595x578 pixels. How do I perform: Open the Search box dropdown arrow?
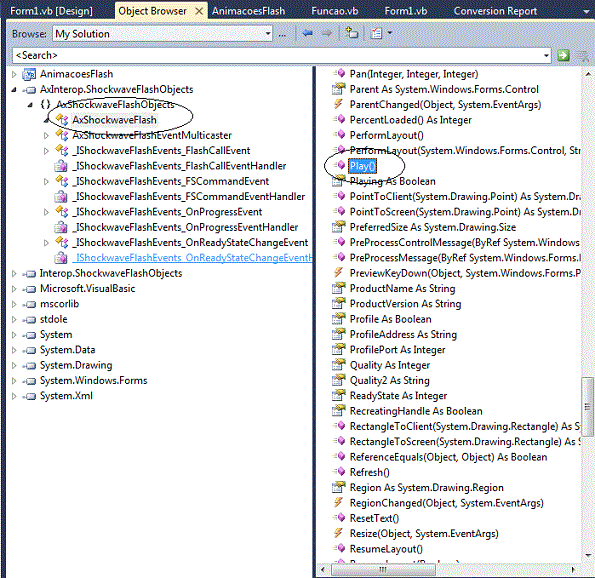[x=546, y=55]
